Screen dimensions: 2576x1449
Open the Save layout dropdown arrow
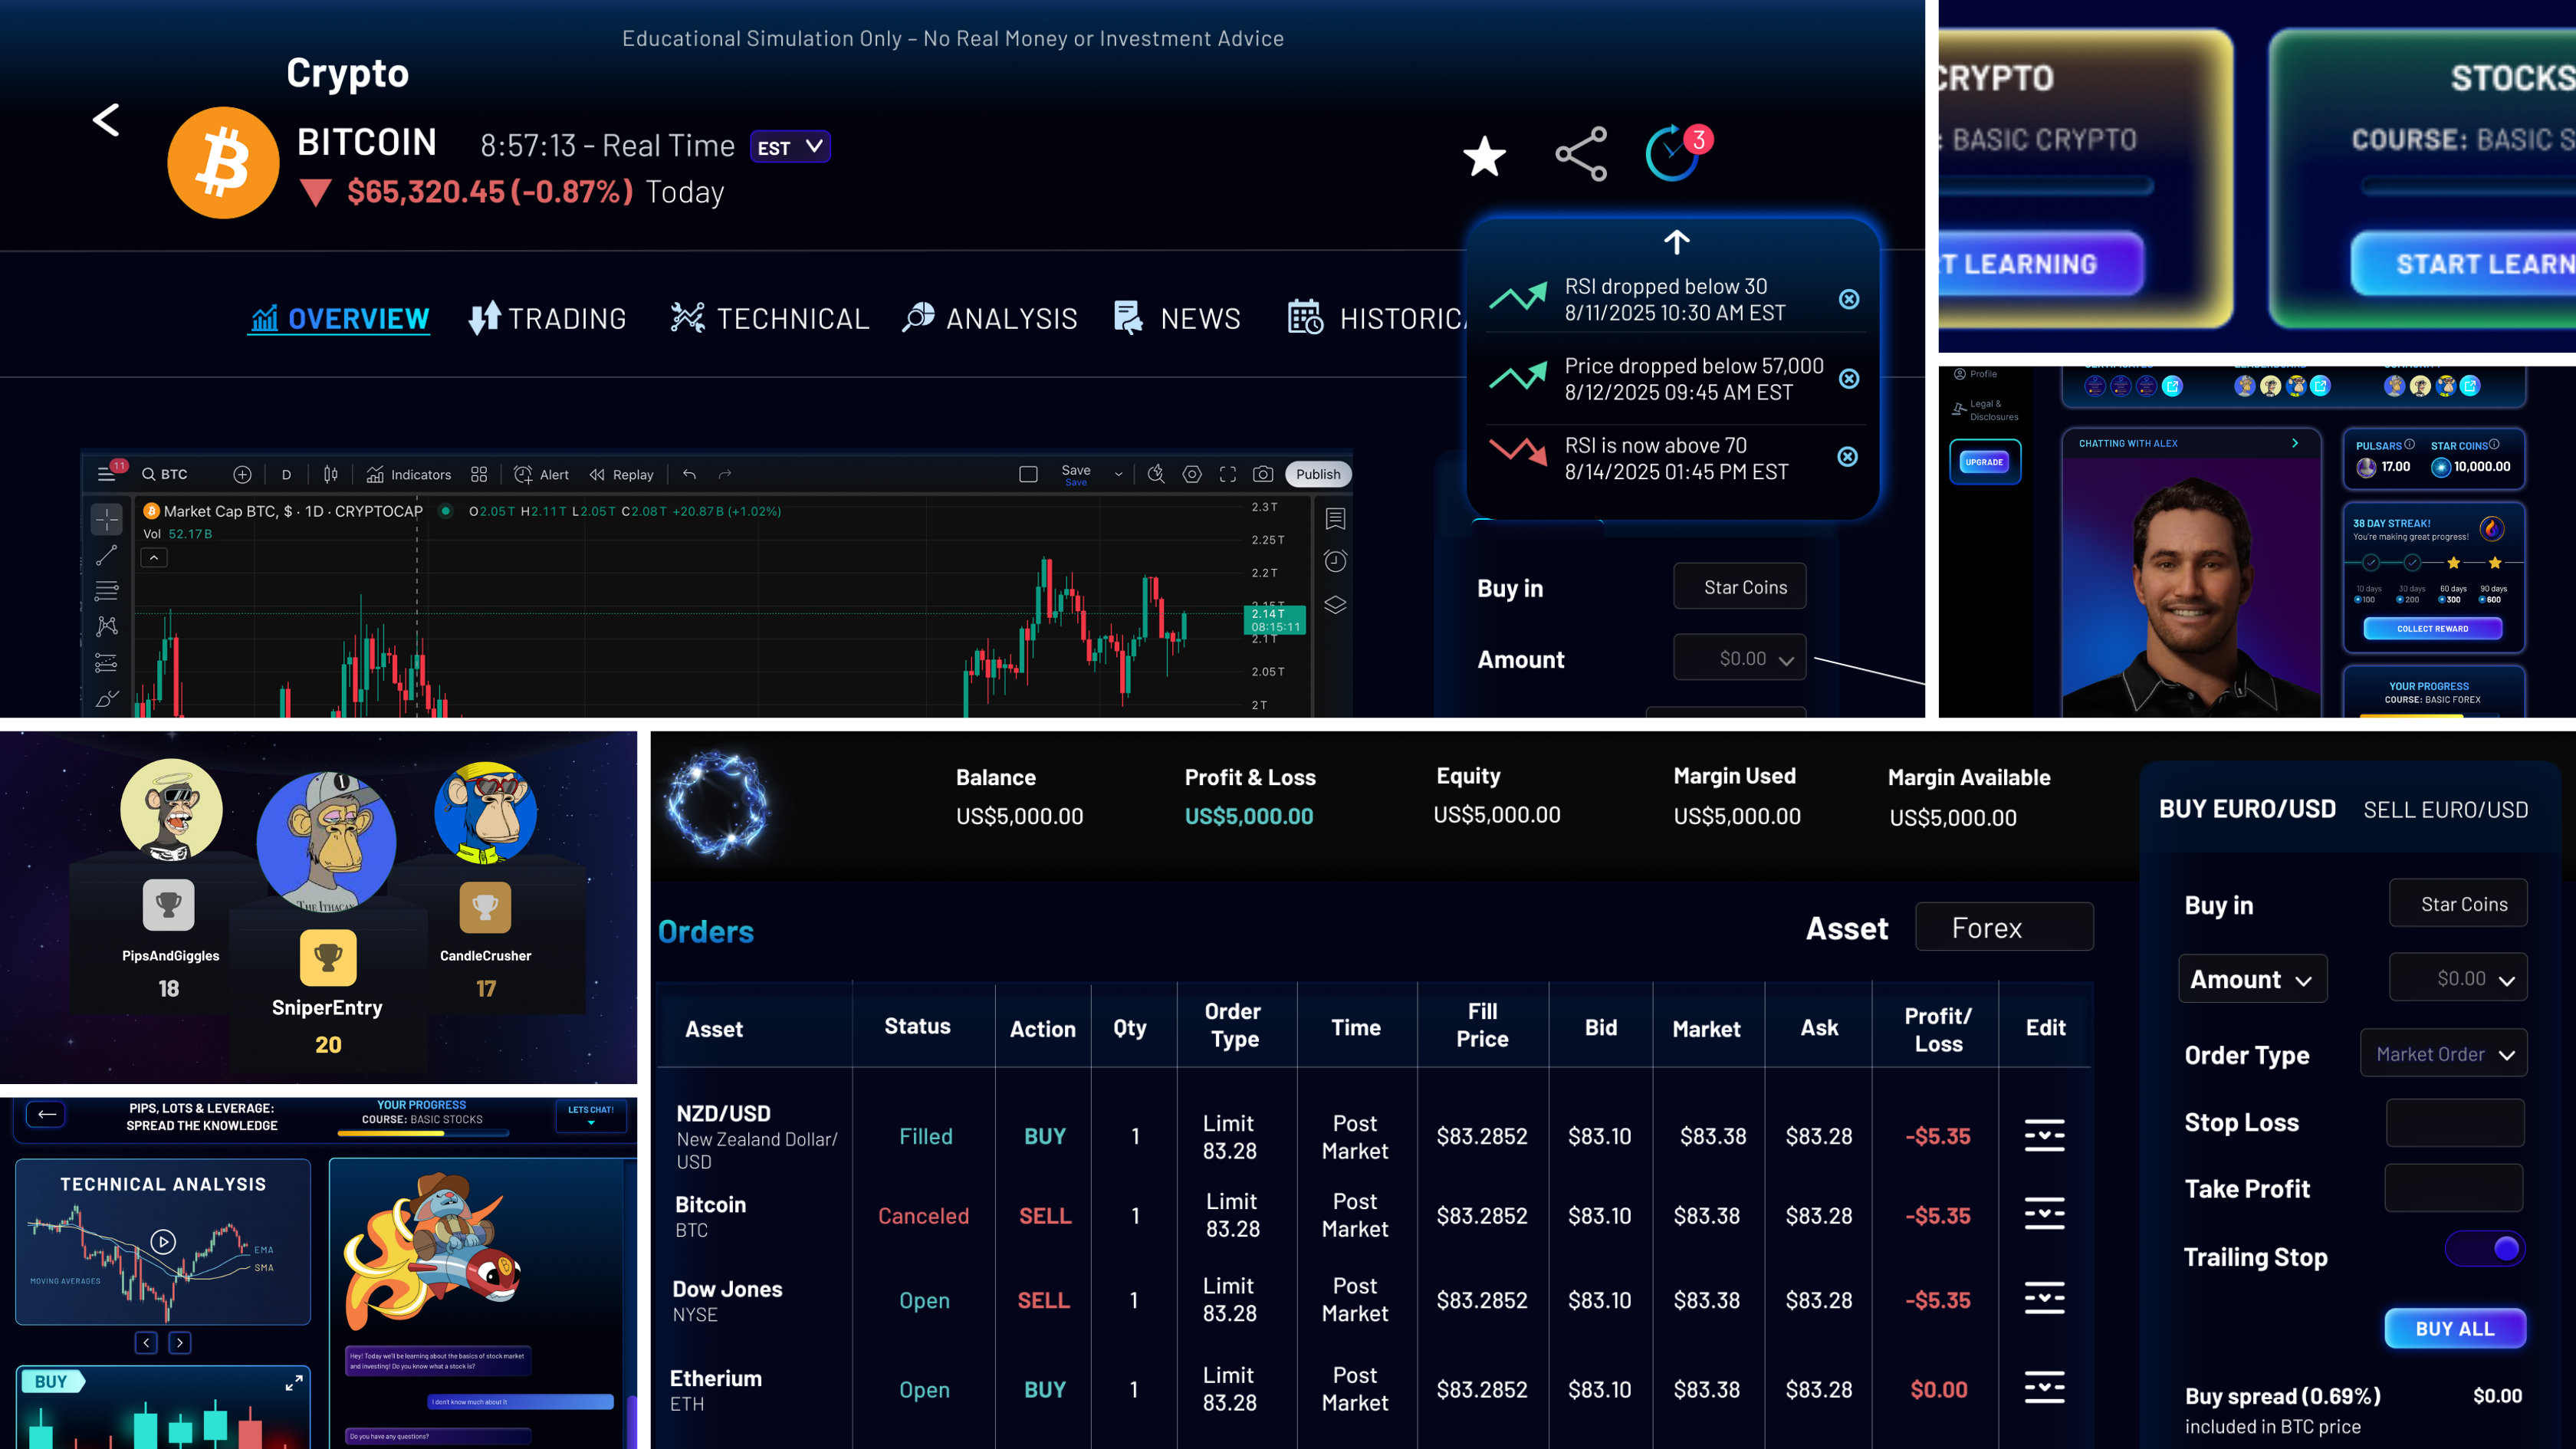[x=1119, y=474]
